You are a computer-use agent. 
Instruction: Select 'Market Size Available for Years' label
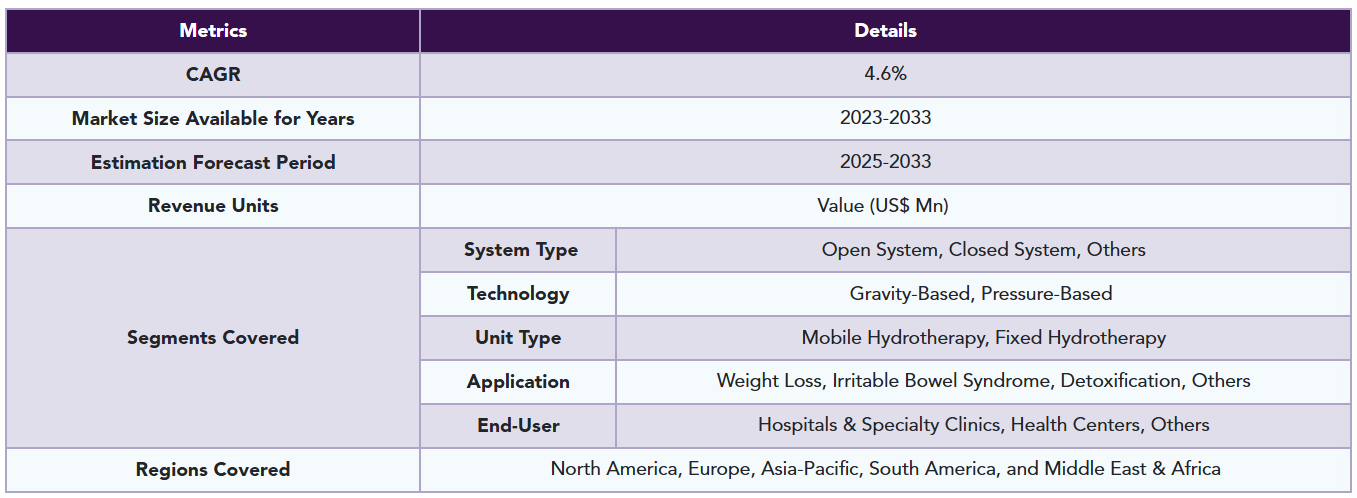[213, 118]
